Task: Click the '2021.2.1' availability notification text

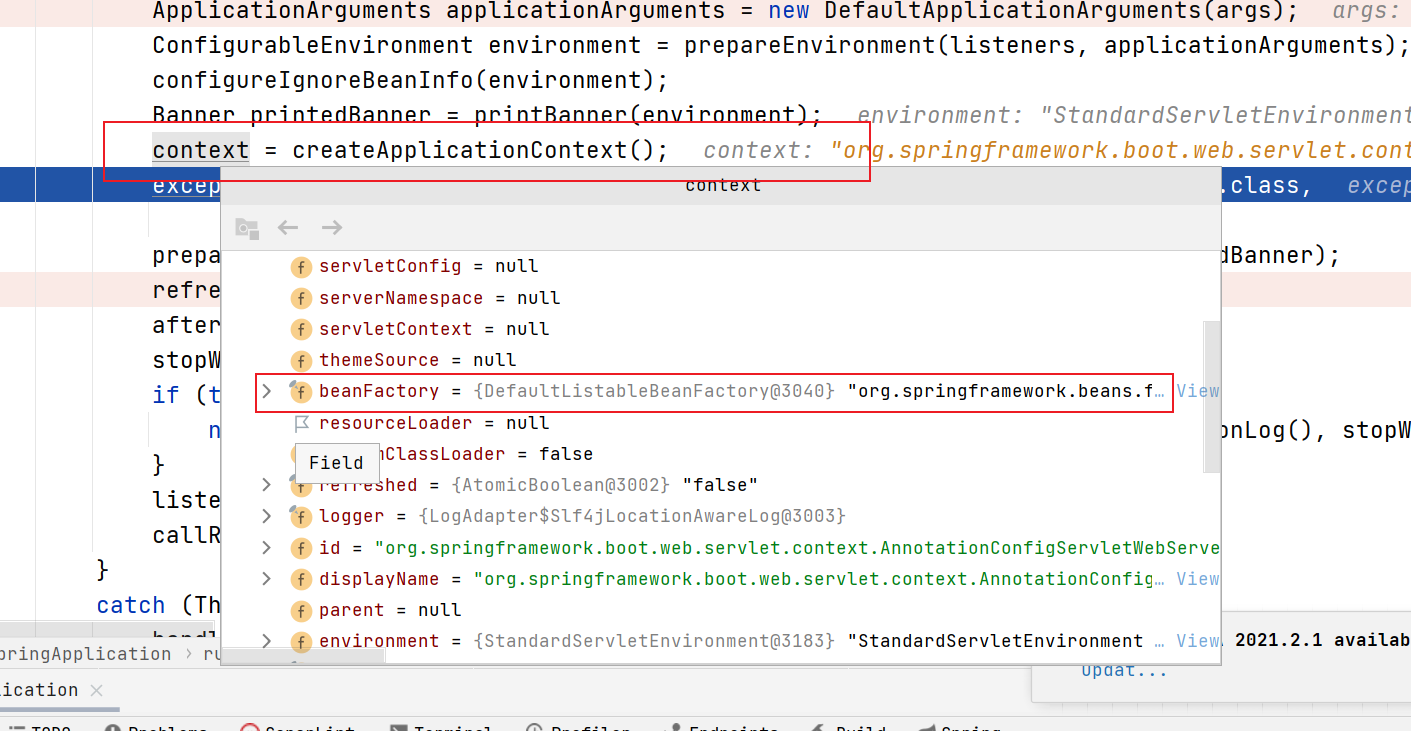Action: coord(1321,640)
